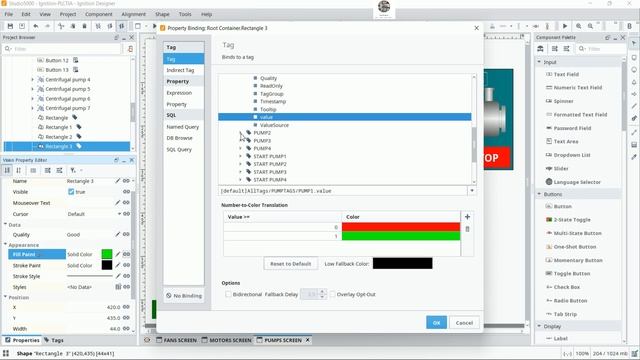Image resolution: width=640 pixels, height=360 pixels.
Task: Toggle the Bidirectional checkbox
Action: coord(228,294)
